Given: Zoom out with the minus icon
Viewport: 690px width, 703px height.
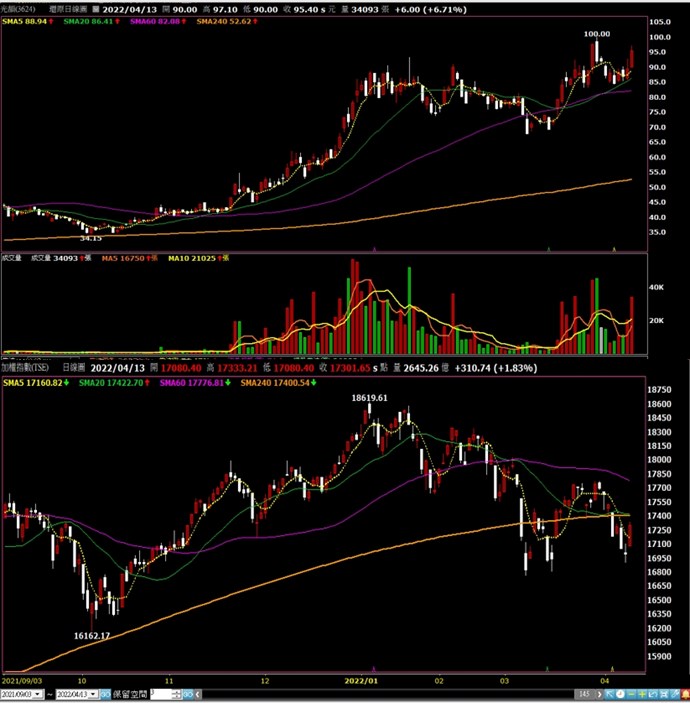Looking at the screenshot, I should point(631,693).
